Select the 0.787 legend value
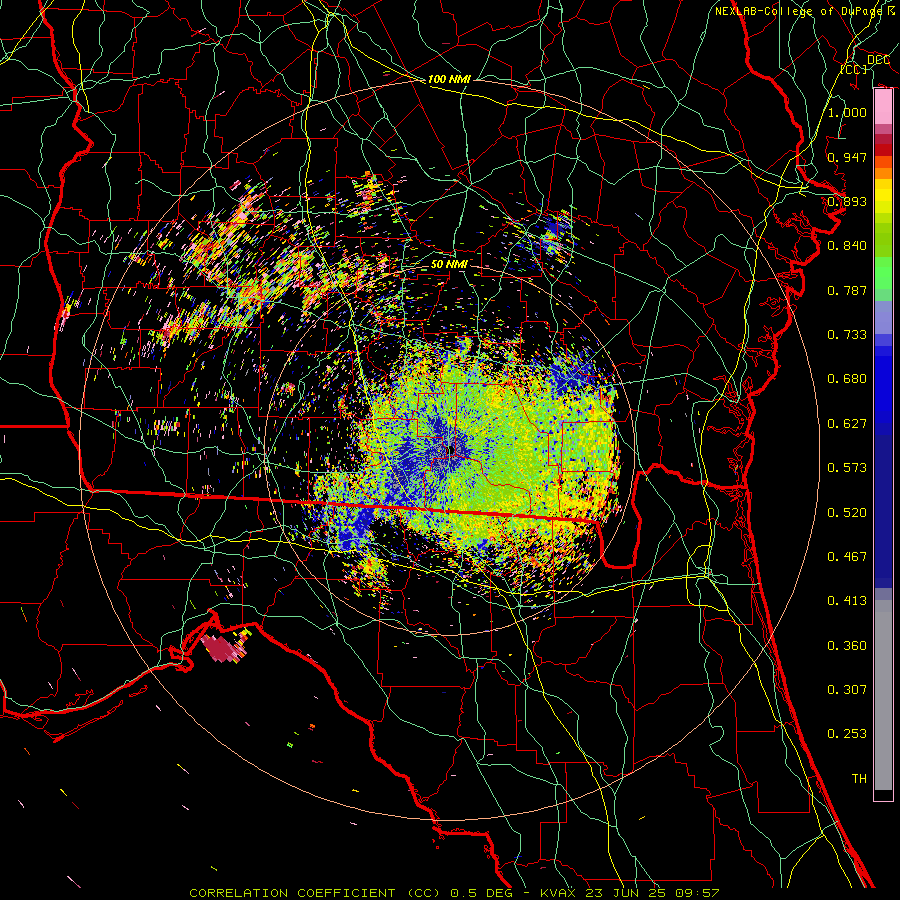Screen dimensions: 900x900 tap(847, 290)
